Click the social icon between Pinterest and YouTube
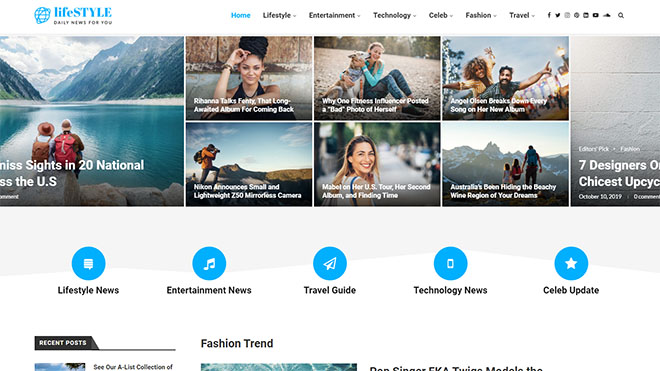Screen dimensions: 660x371 click(586, 15)
